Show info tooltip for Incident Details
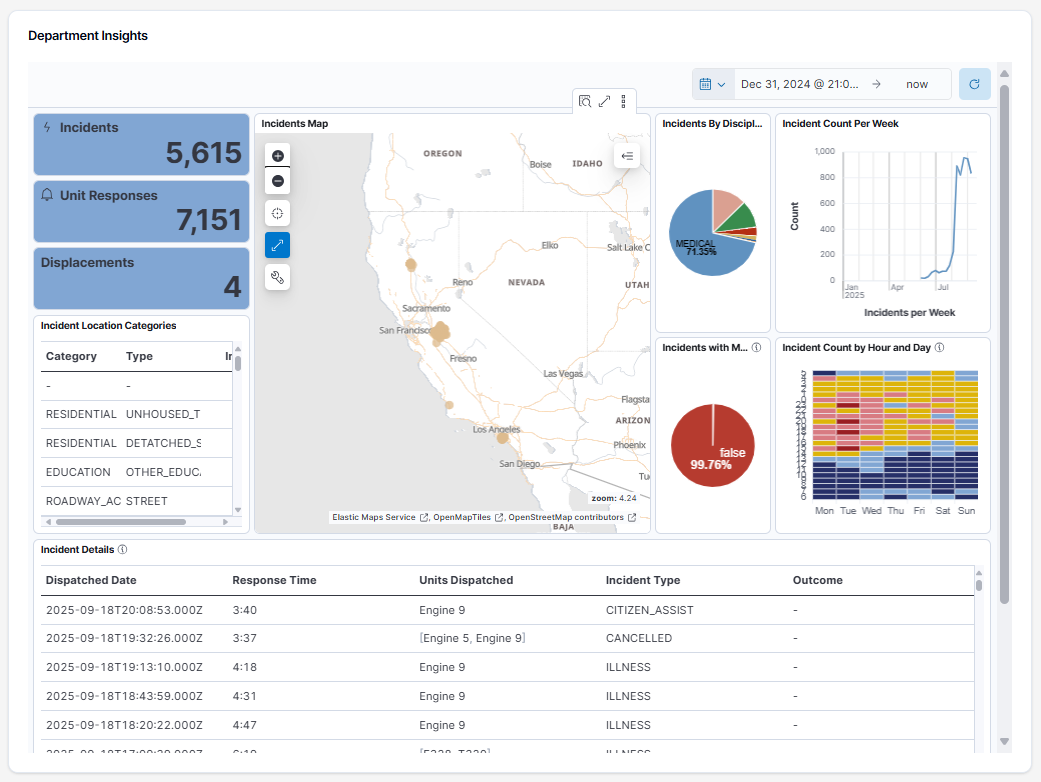 pos(122,549)
